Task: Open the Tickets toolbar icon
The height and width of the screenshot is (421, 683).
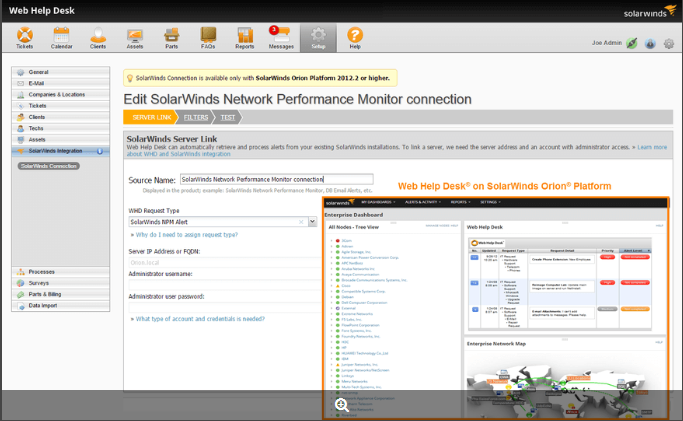Action: [24, 37]
